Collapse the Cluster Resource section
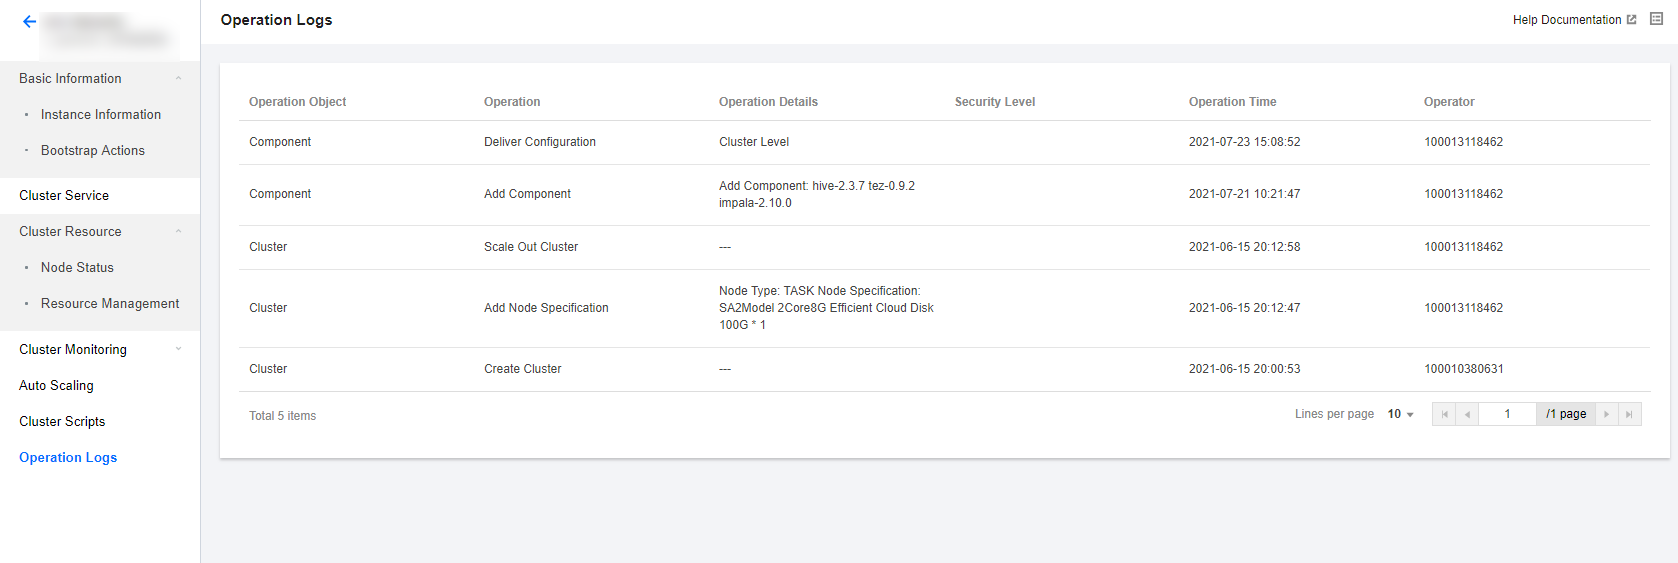The width and height of the screenshot is (1678, 563). (x=179, y=231)
